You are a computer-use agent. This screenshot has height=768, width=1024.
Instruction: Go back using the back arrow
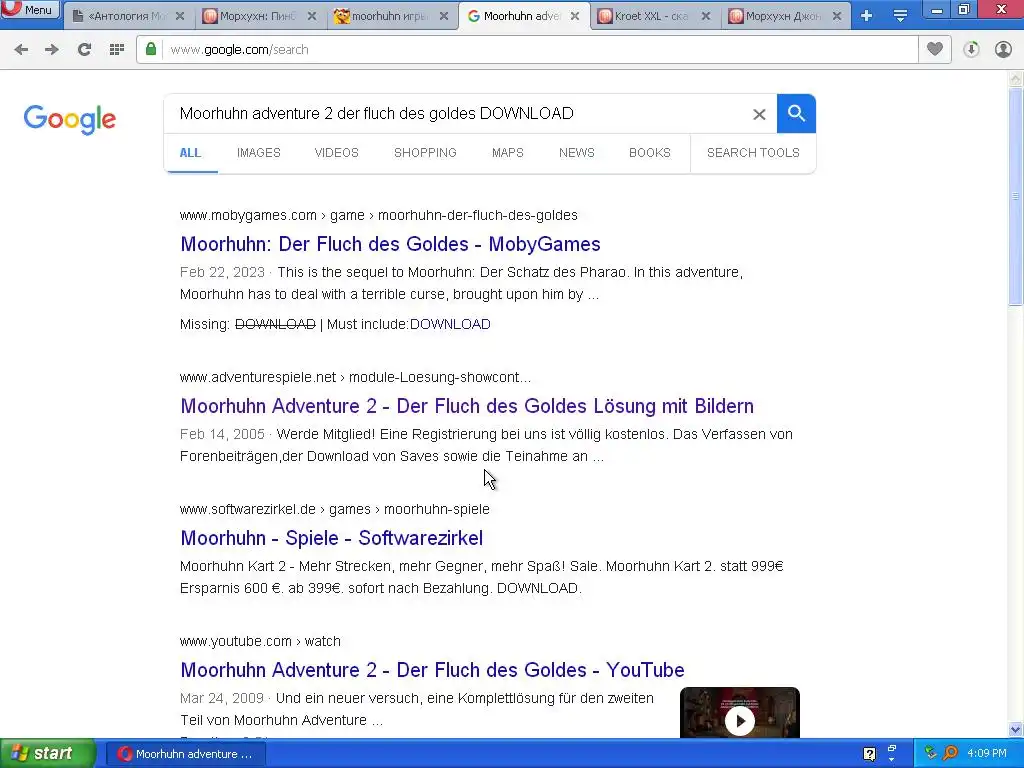[21, 50]
